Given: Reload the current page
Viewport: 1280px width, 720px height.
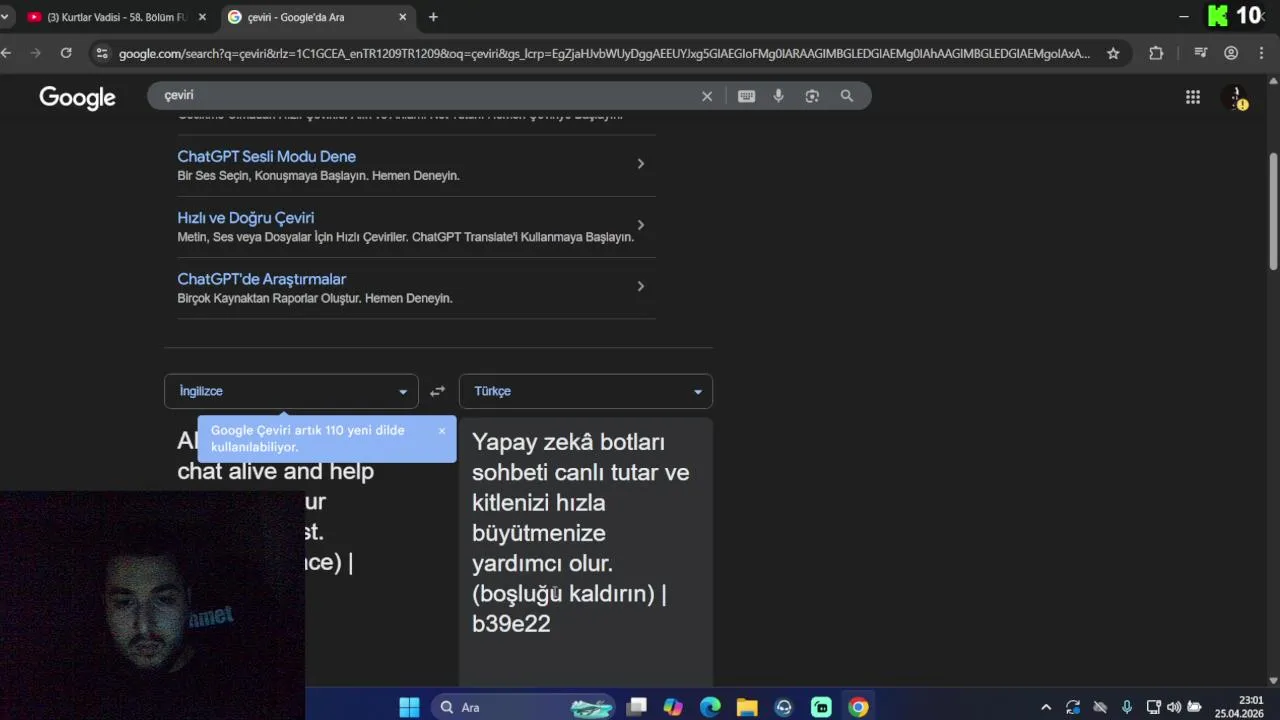Looking at the screenshot, I should (66, 53).
